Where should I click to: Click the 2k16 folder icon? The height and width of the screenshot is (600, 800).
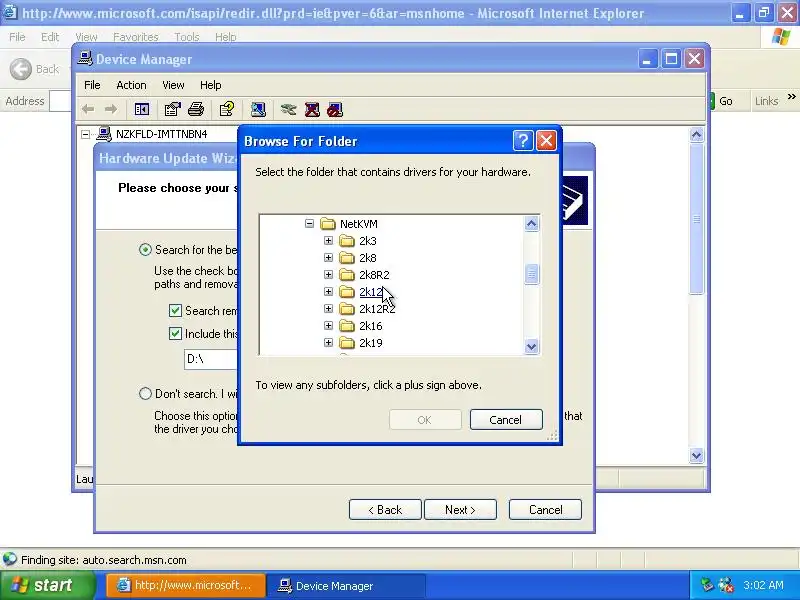pos(347,326)
